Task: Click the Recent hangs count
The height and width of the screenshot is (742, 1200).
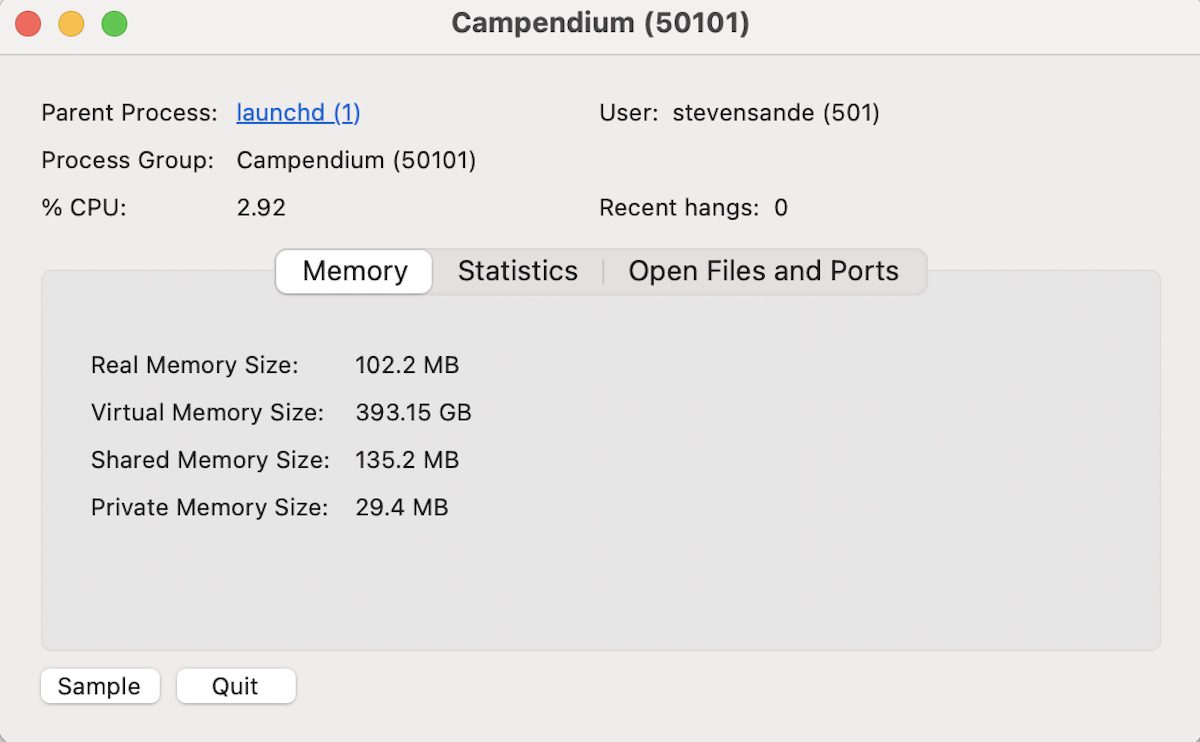Action: pos(781,208)
